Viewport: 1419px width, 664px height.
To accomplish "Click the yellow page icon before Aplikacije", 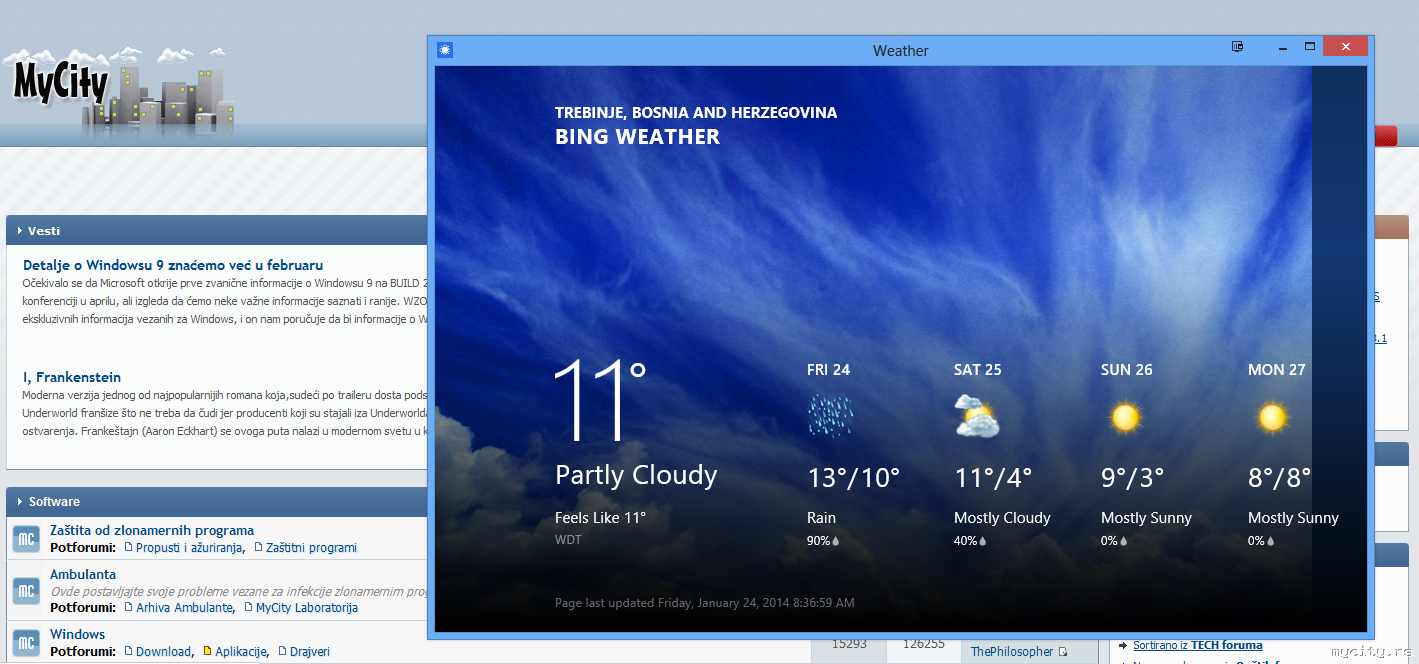I will pyautogui.click(x=207, y=651).
